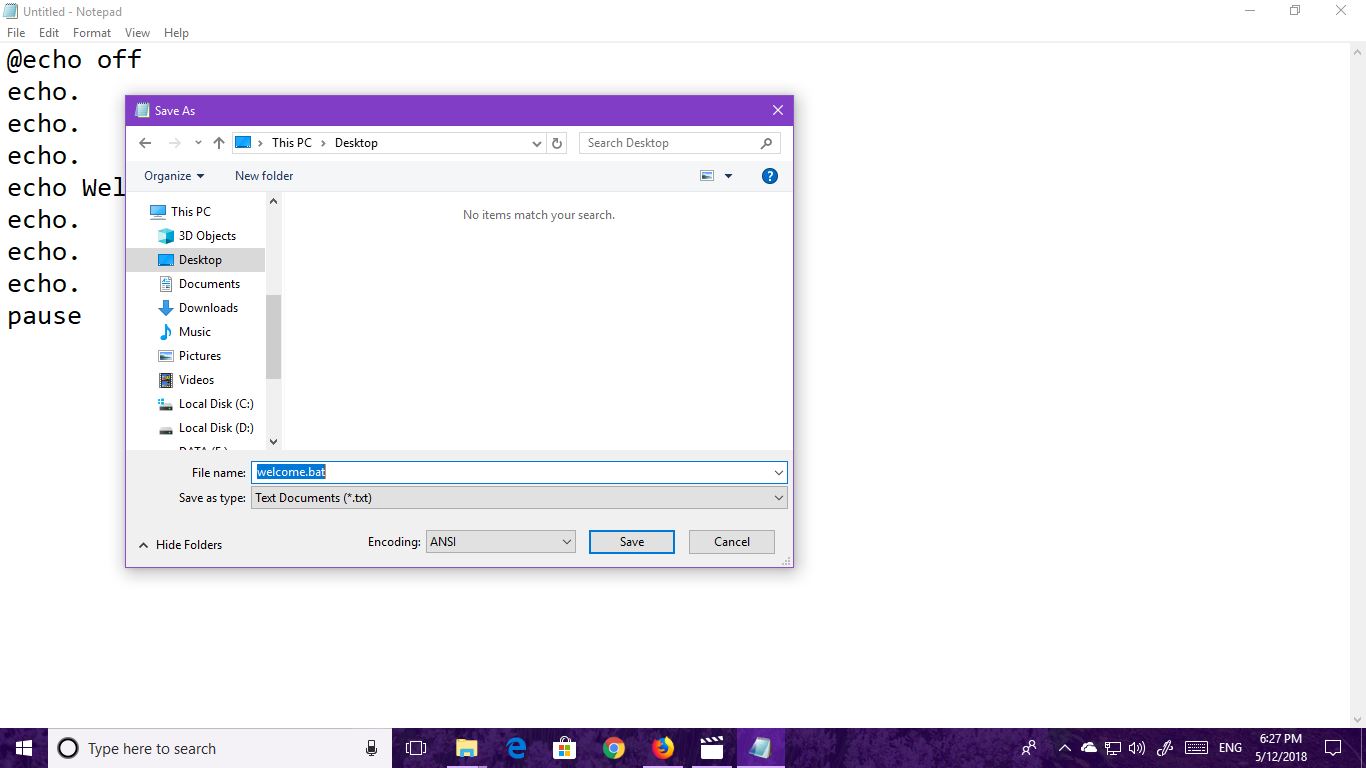Click the blue Help question mark icon

tap(769, 176)
